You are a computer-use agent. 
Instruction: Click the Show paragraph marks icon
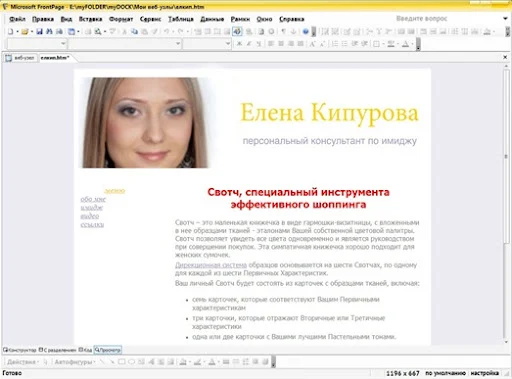[x=284, y=32]
